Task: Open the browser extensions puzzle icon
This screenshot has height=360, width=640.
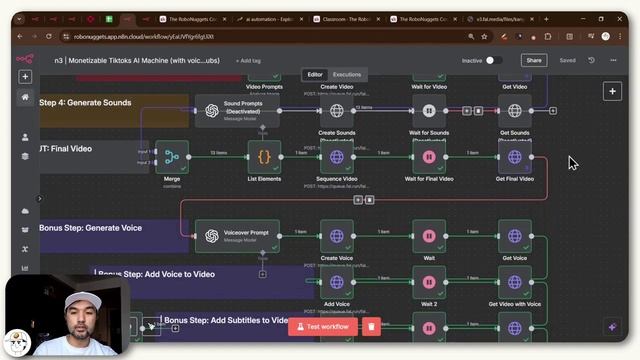Action: (x=548, y=37)
